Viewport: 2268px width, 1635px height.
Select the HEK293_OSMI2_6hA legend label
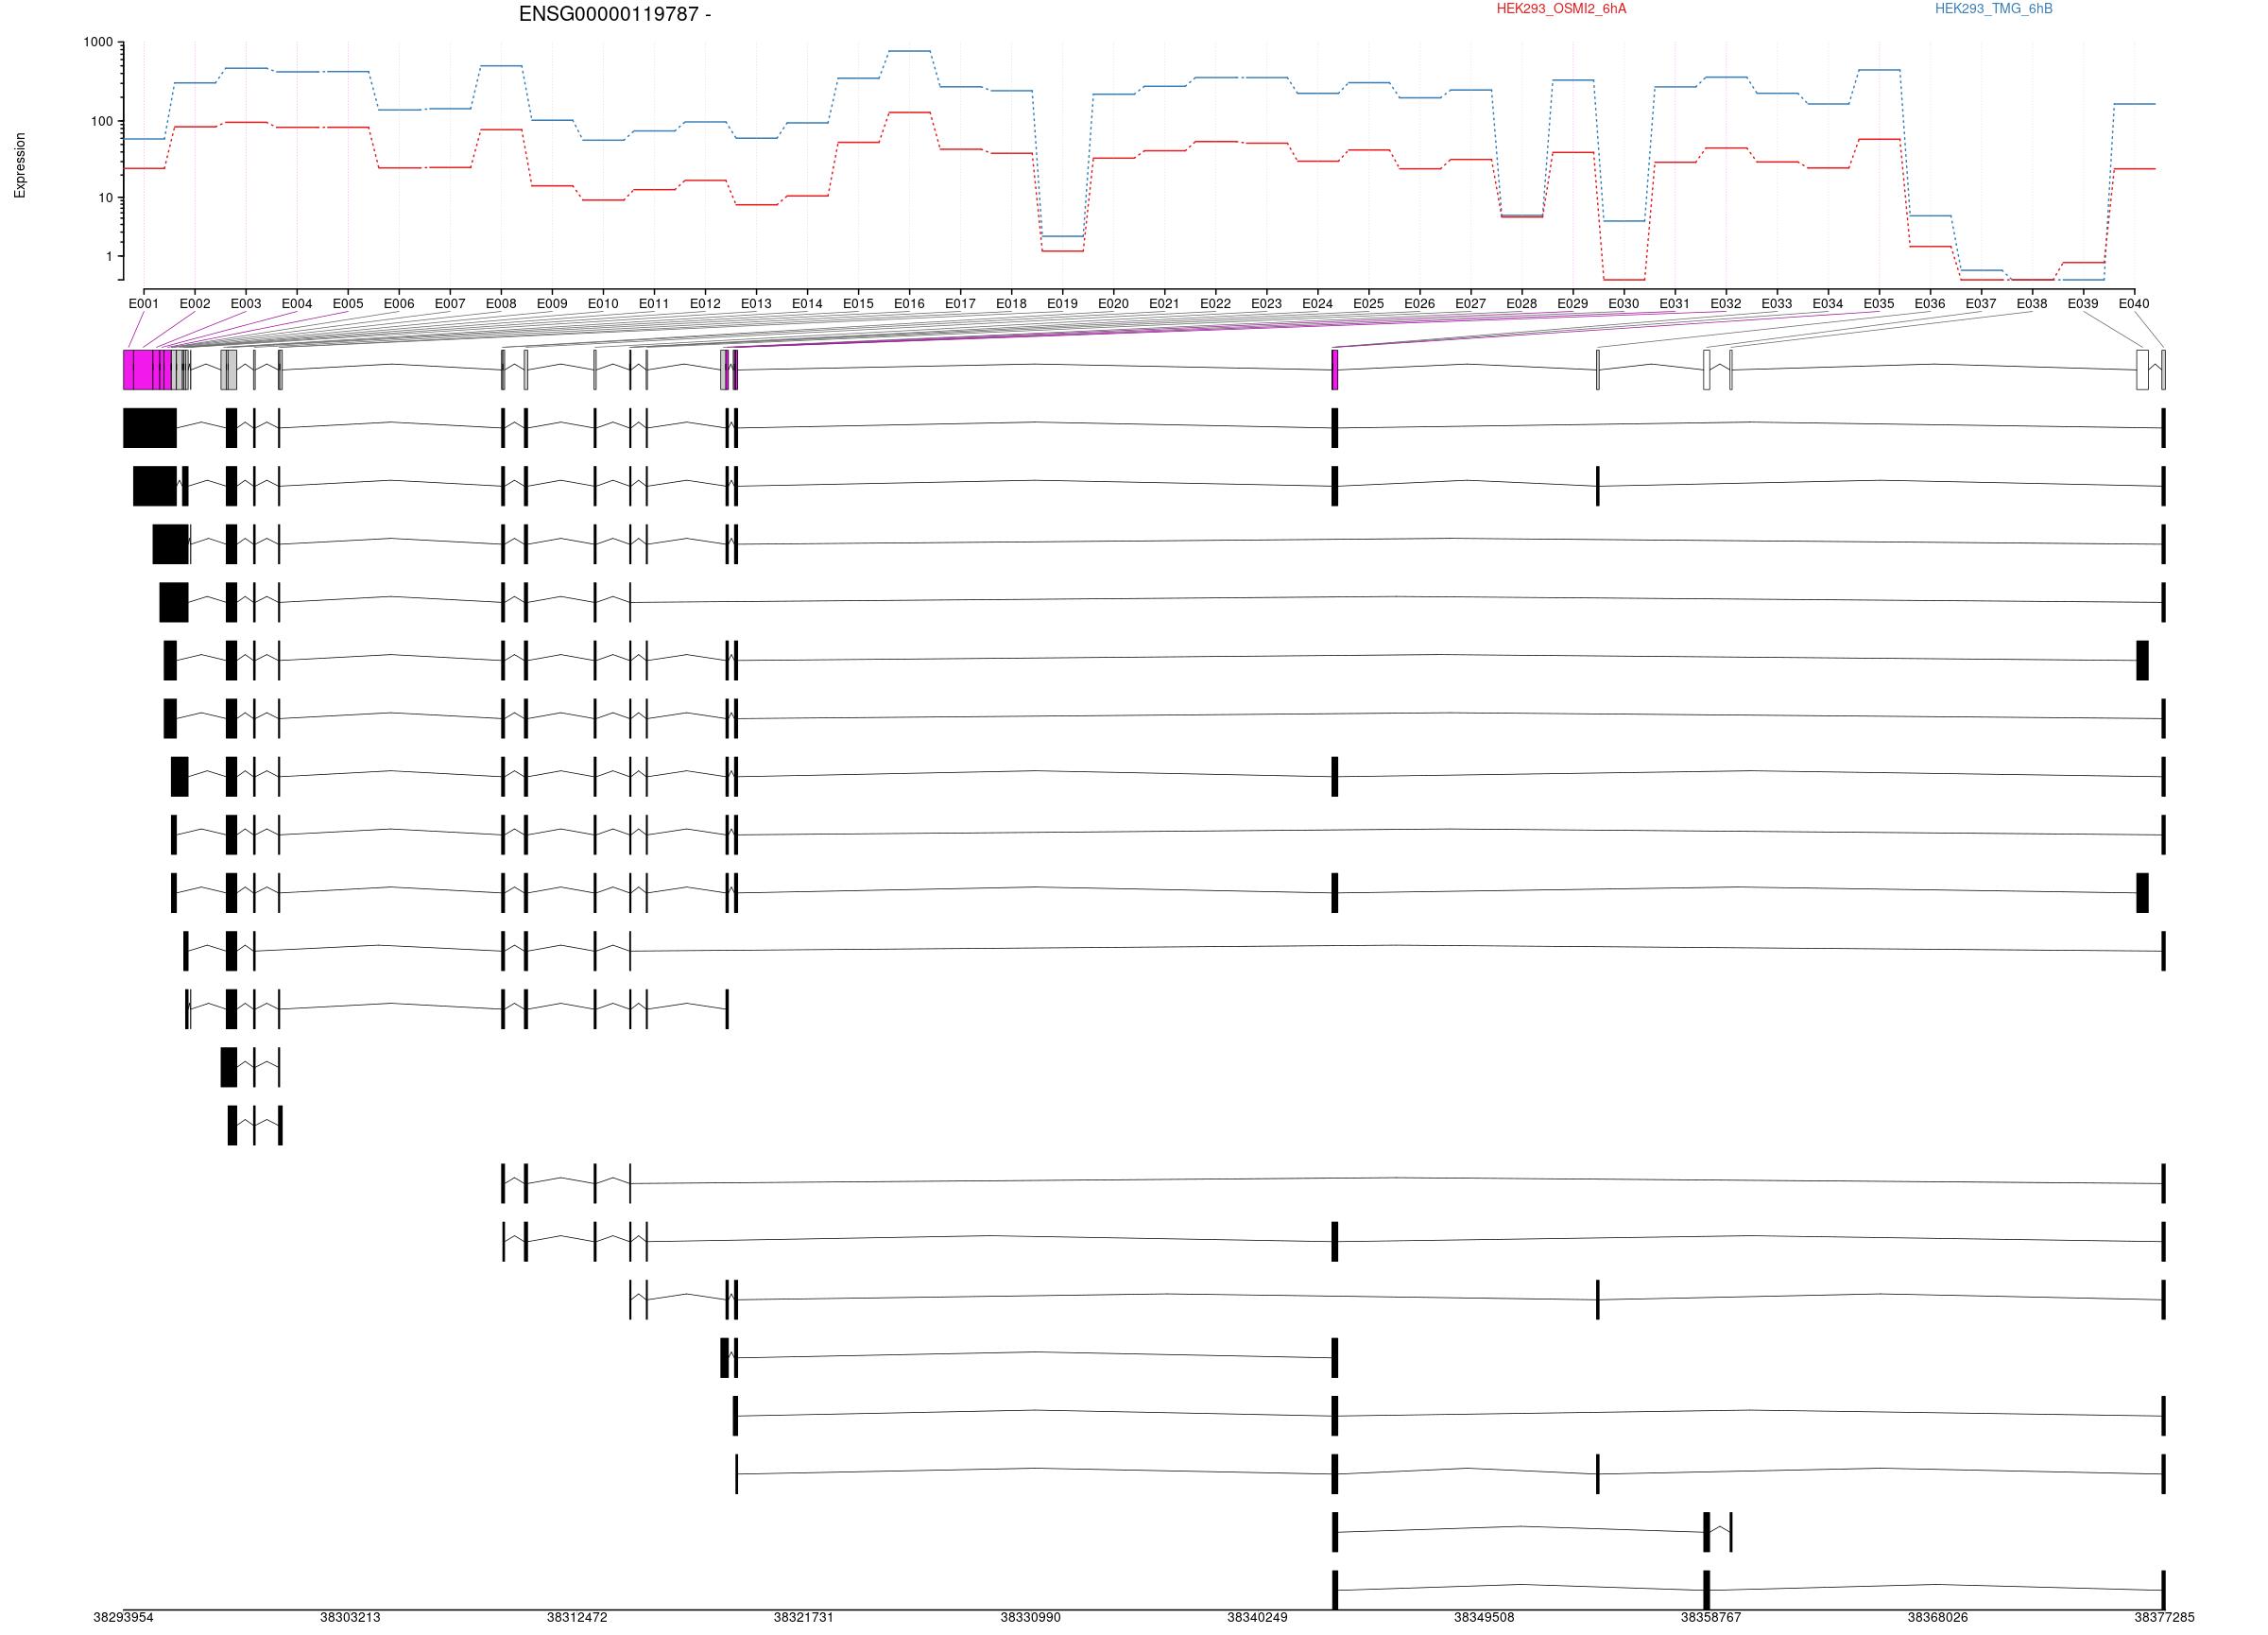point(1561,9)
